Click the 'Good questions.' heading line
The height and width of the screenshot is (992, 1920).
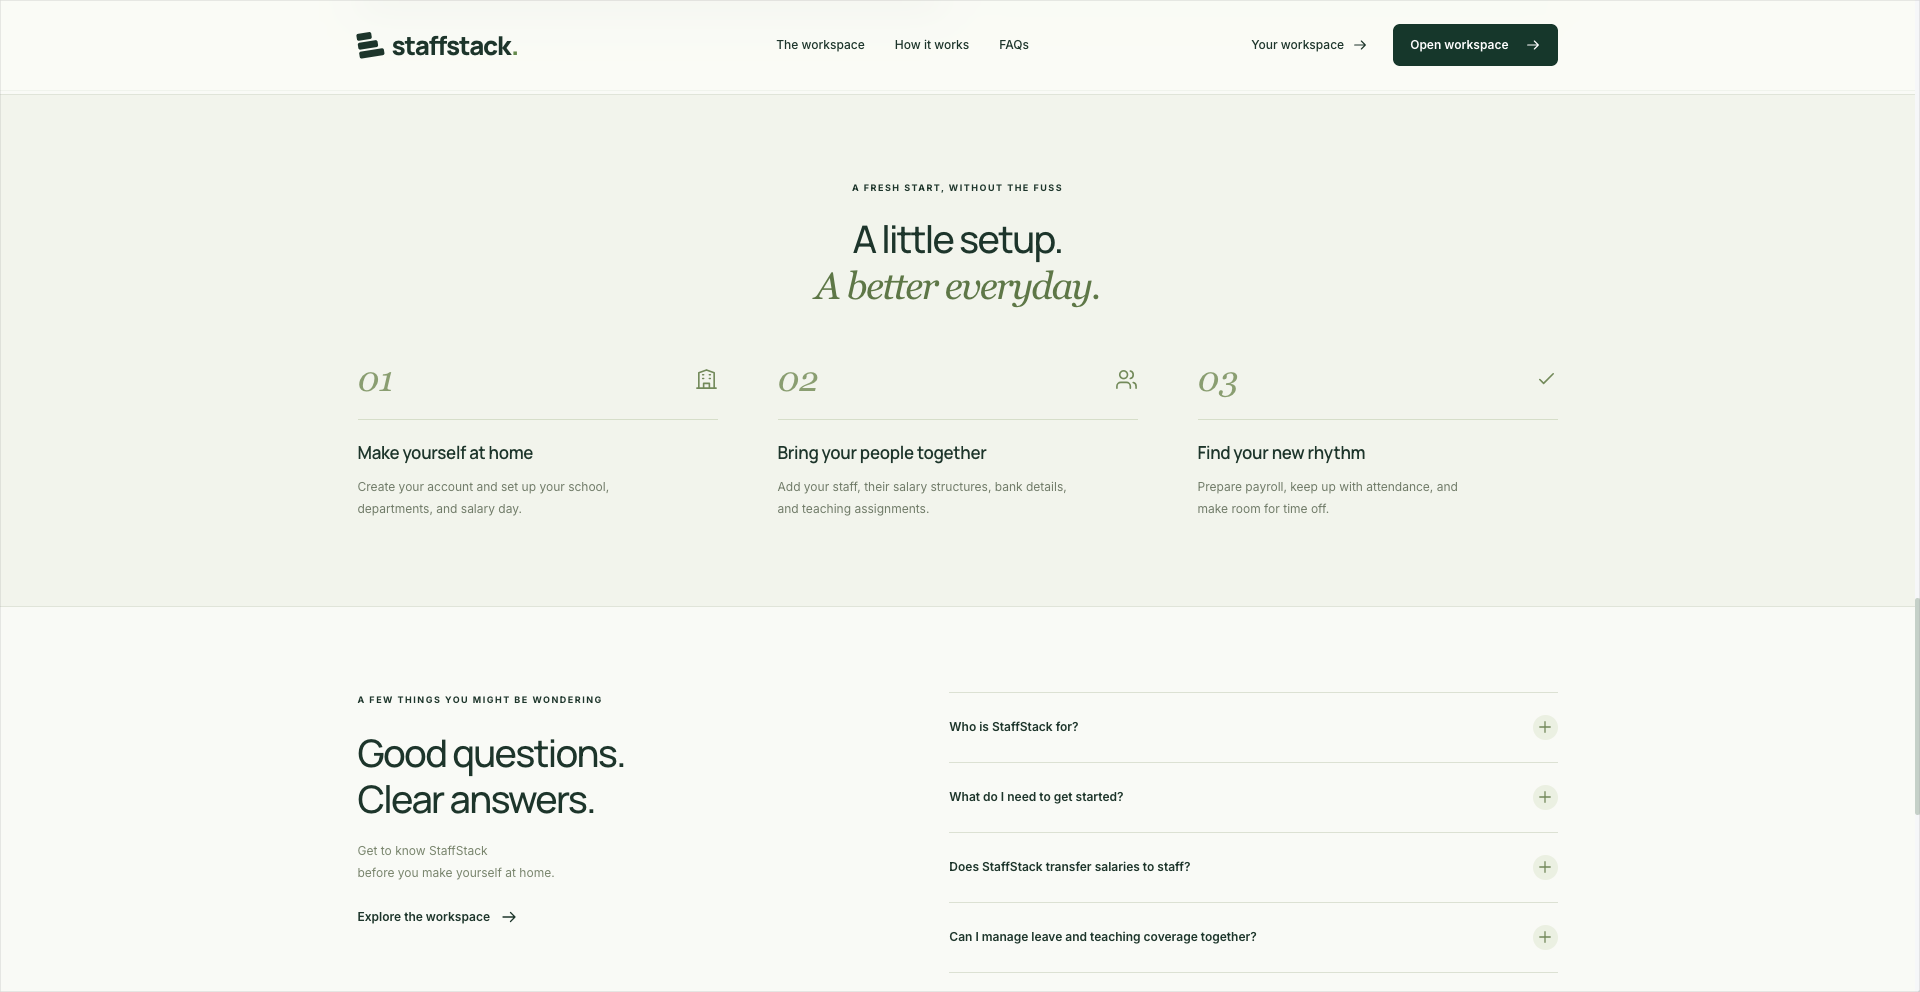(491, 754)
